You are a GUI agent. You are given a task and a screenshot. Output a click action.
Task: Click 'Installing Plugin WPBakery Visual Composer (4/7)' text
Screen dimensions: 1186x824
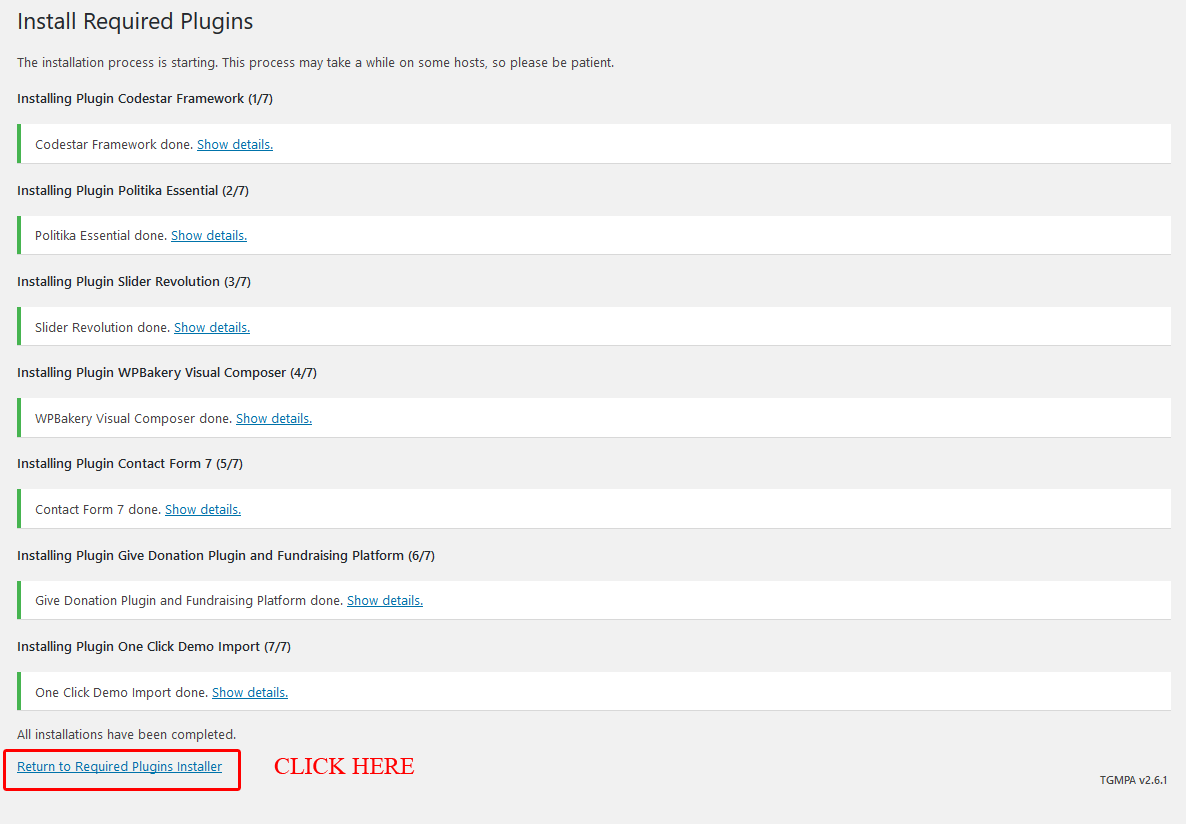point(166,372)
